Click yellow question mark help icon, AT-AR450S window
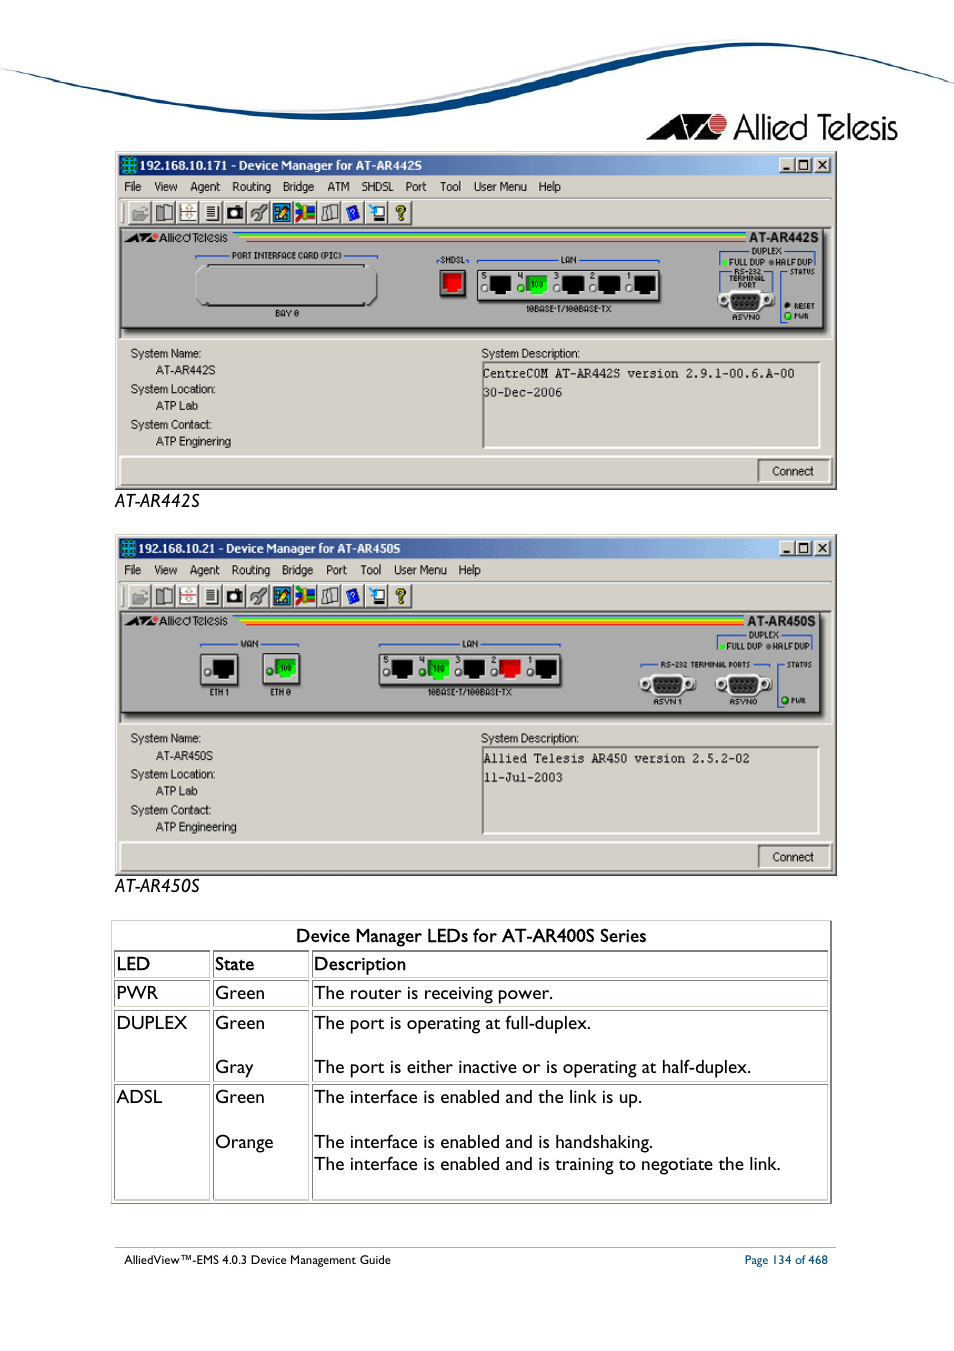The width and height of the screenshot is (954, 1351). [401, 597]
